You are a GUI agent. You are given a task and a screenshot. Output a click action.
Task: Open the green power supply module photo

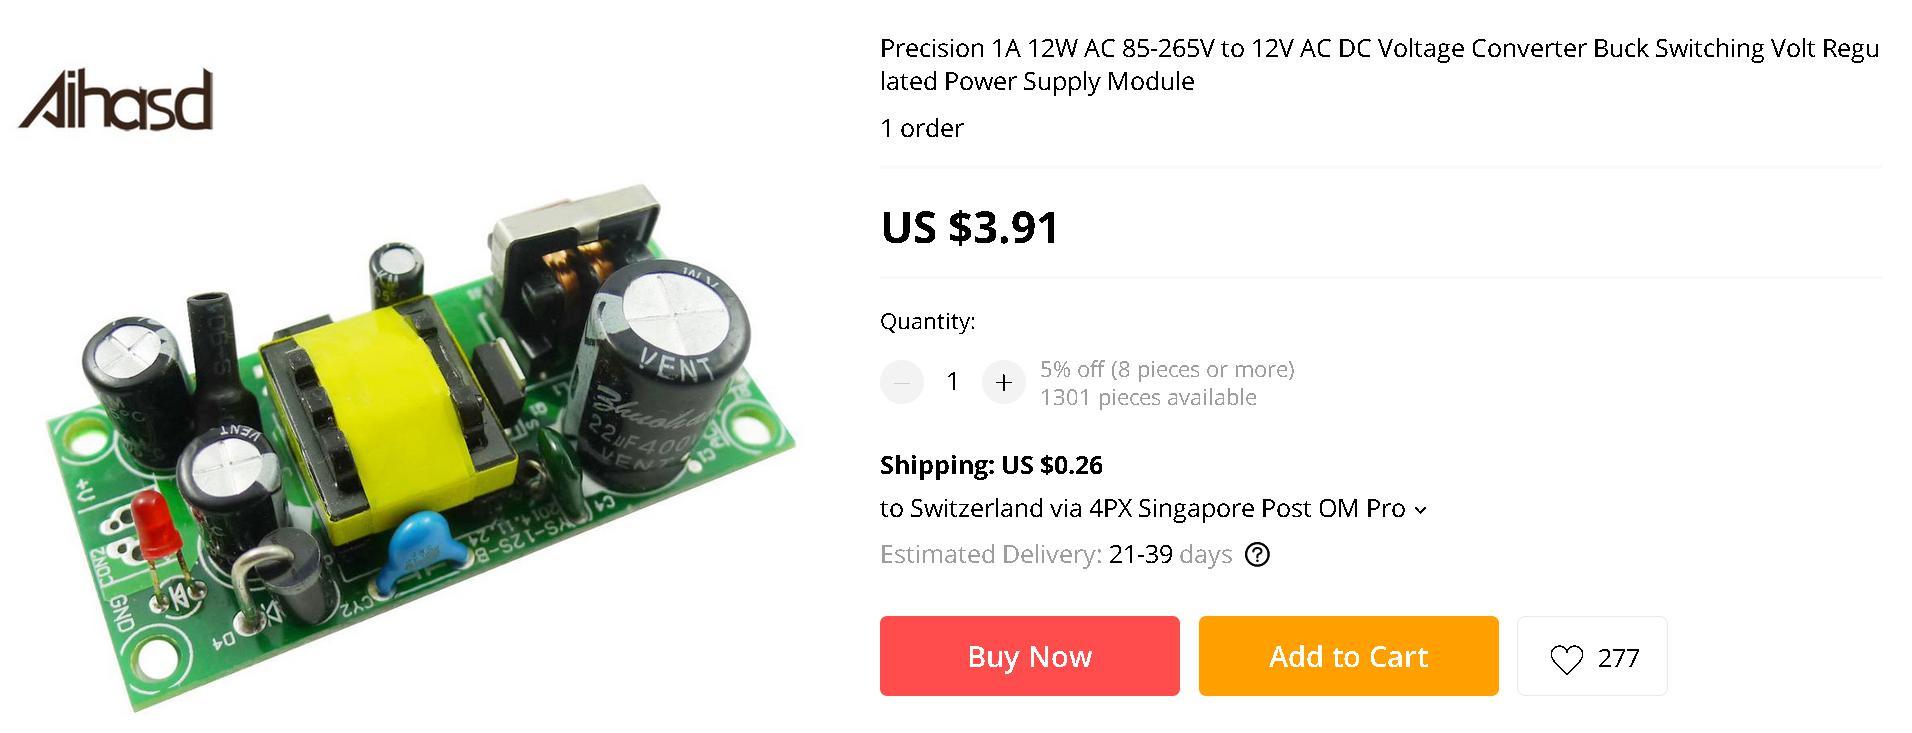click(x=420, y=440)
